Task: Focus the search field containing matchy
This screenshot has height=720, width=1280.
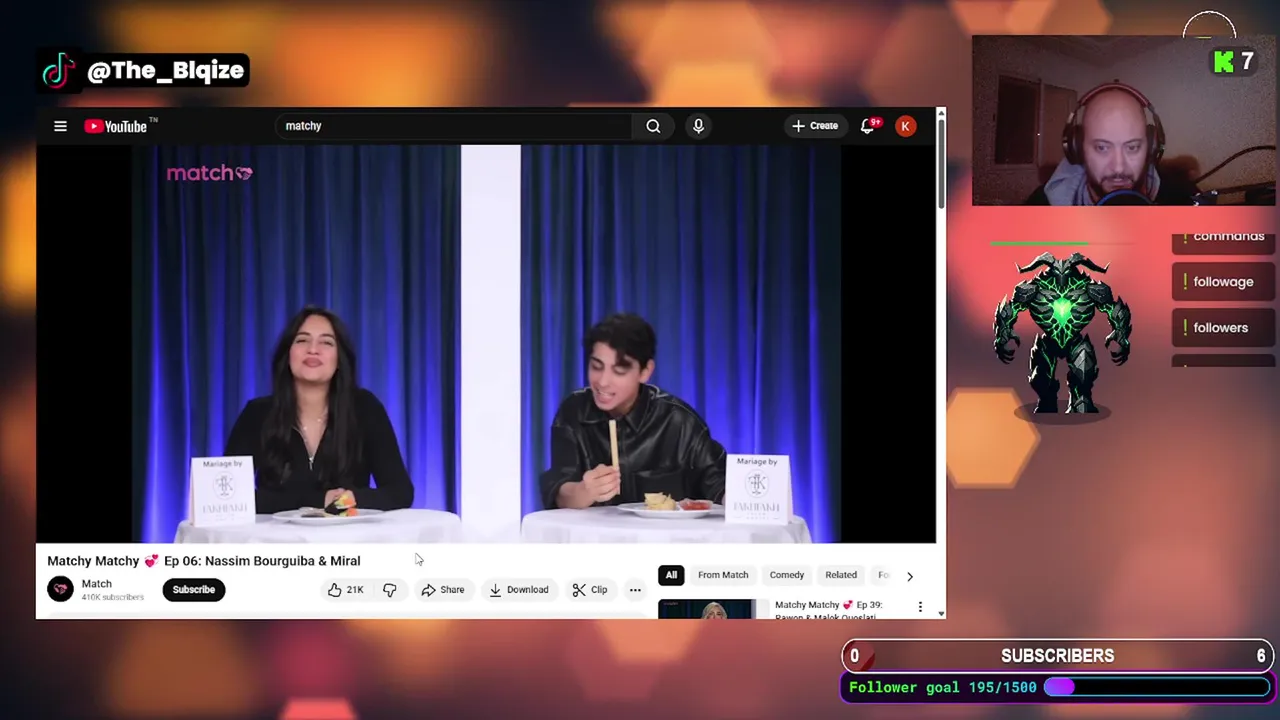Action: pos(454,126)
